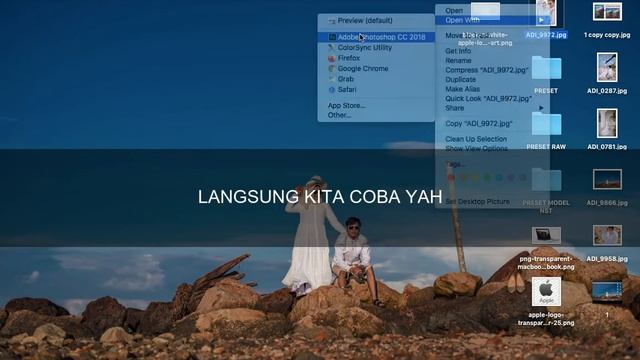This screenshot has width=640, height=360.
Task: Select the PRESET MODEL NST folder icon
Action: pyautogui.click(x=546, y=179)
